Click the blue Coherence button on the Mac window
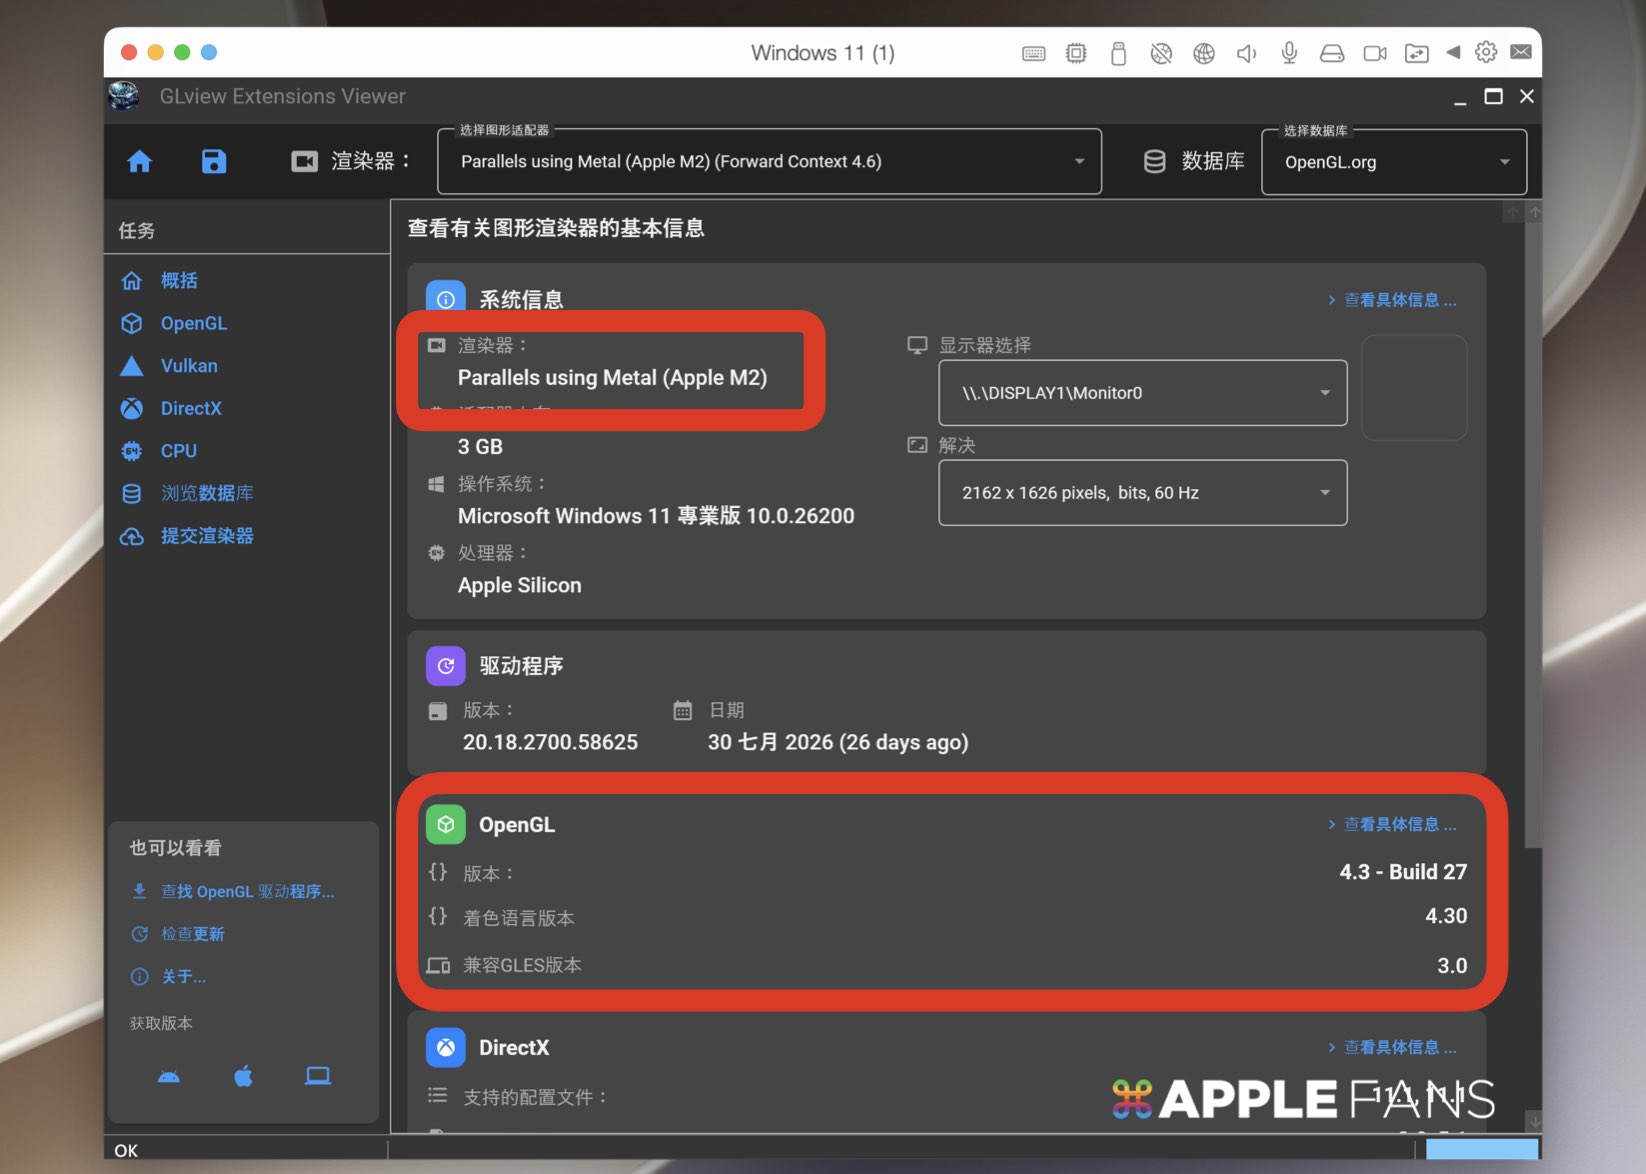Screen dimensions: 1646x1174 pyautogui.click(x=209, y=52)
